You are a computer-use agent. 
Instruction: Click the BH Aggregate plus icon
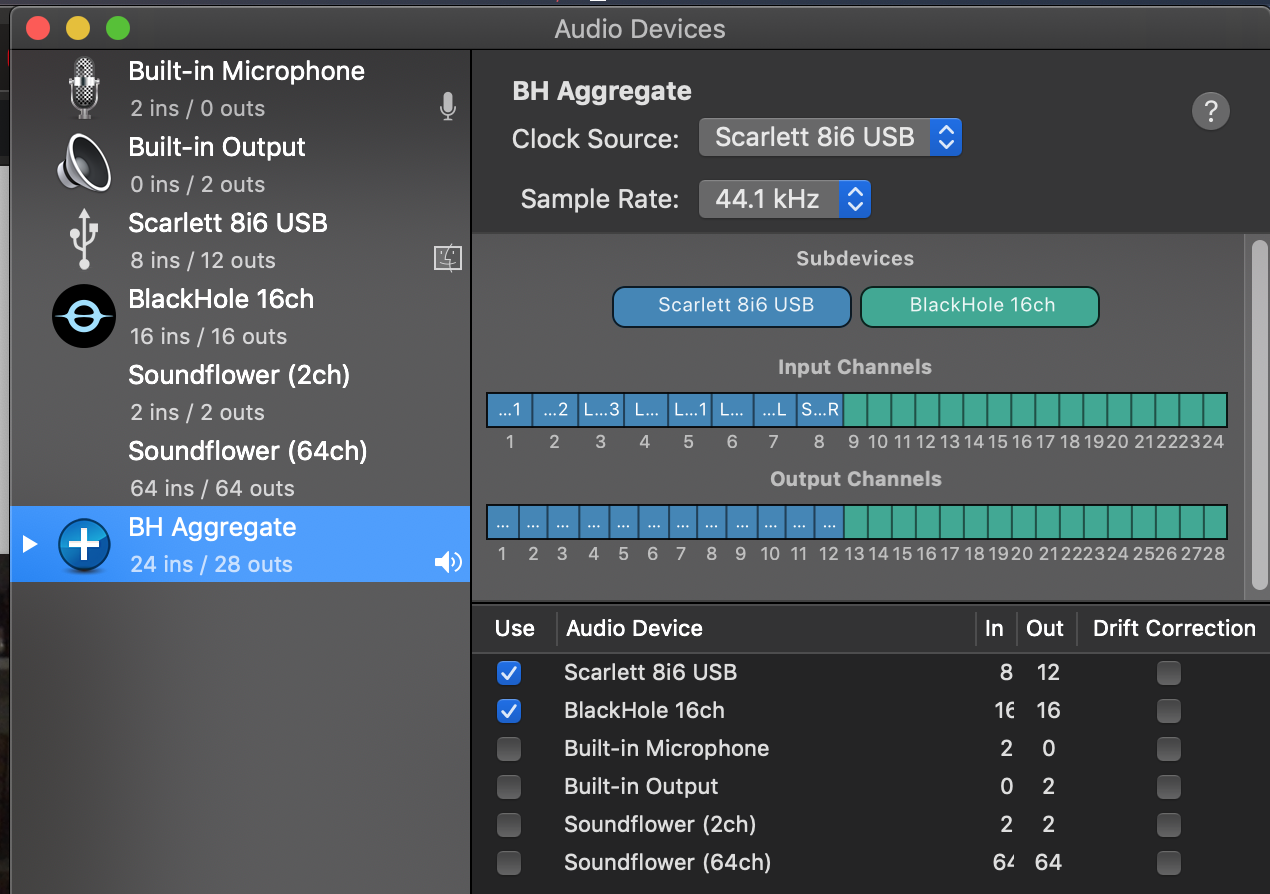point(84,544)
